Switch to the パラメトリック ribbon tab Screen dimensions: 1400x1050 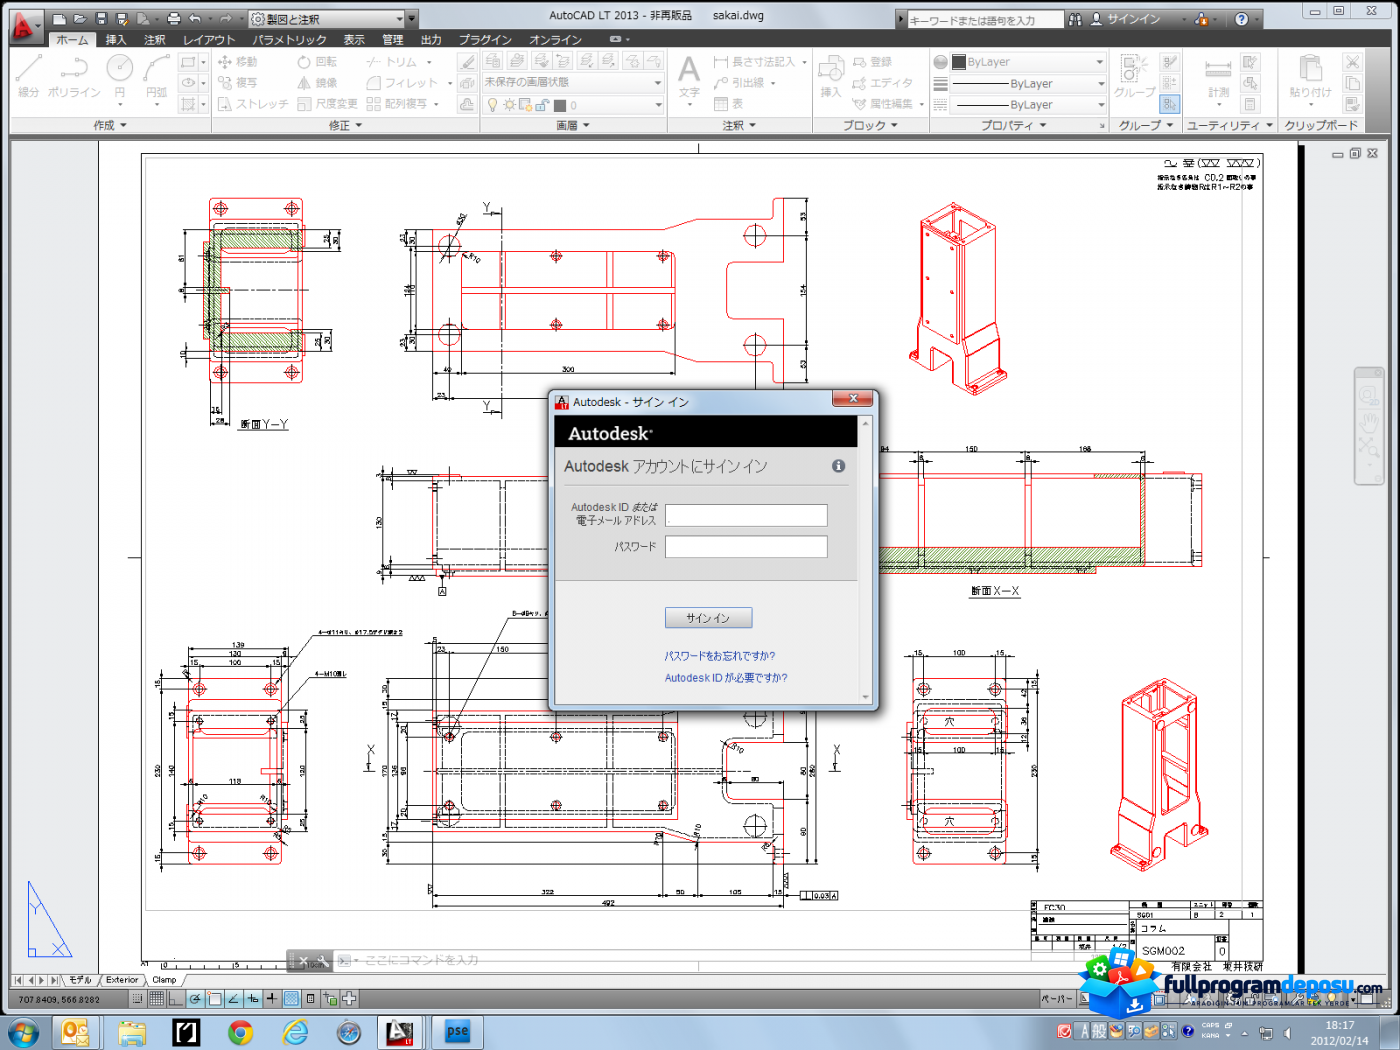point(290,40)
